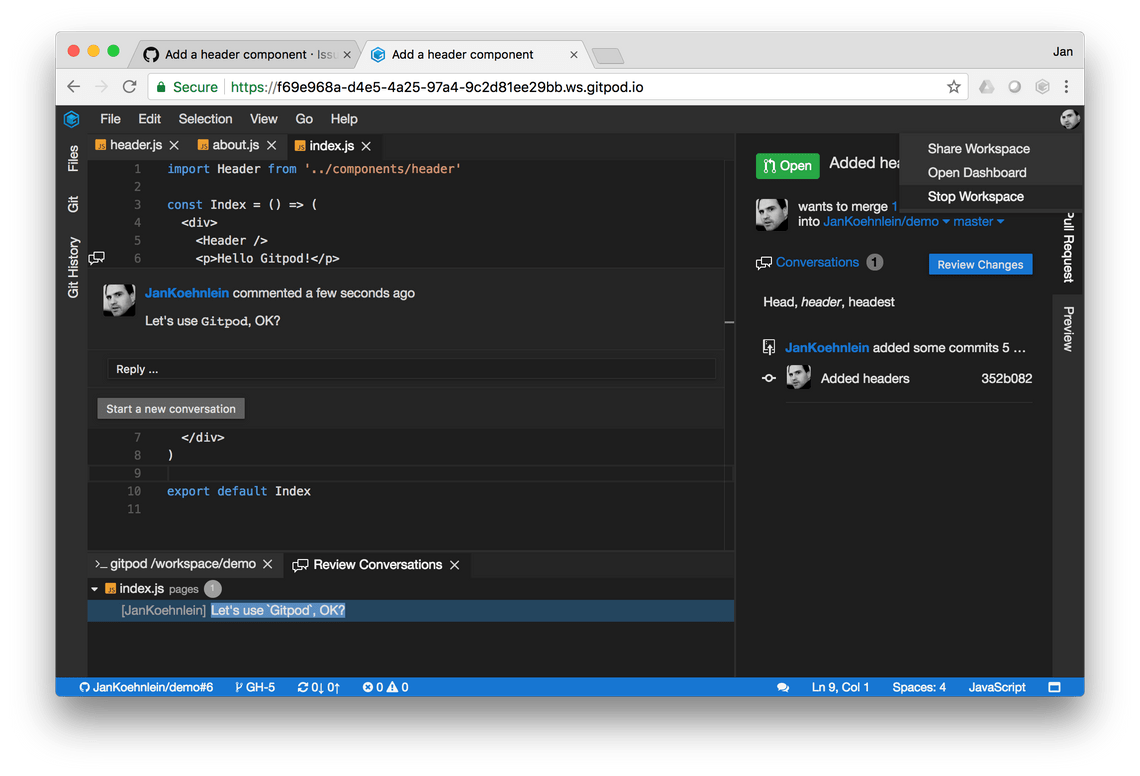
Task: Click the browser address bar URL
Action: 436,87
